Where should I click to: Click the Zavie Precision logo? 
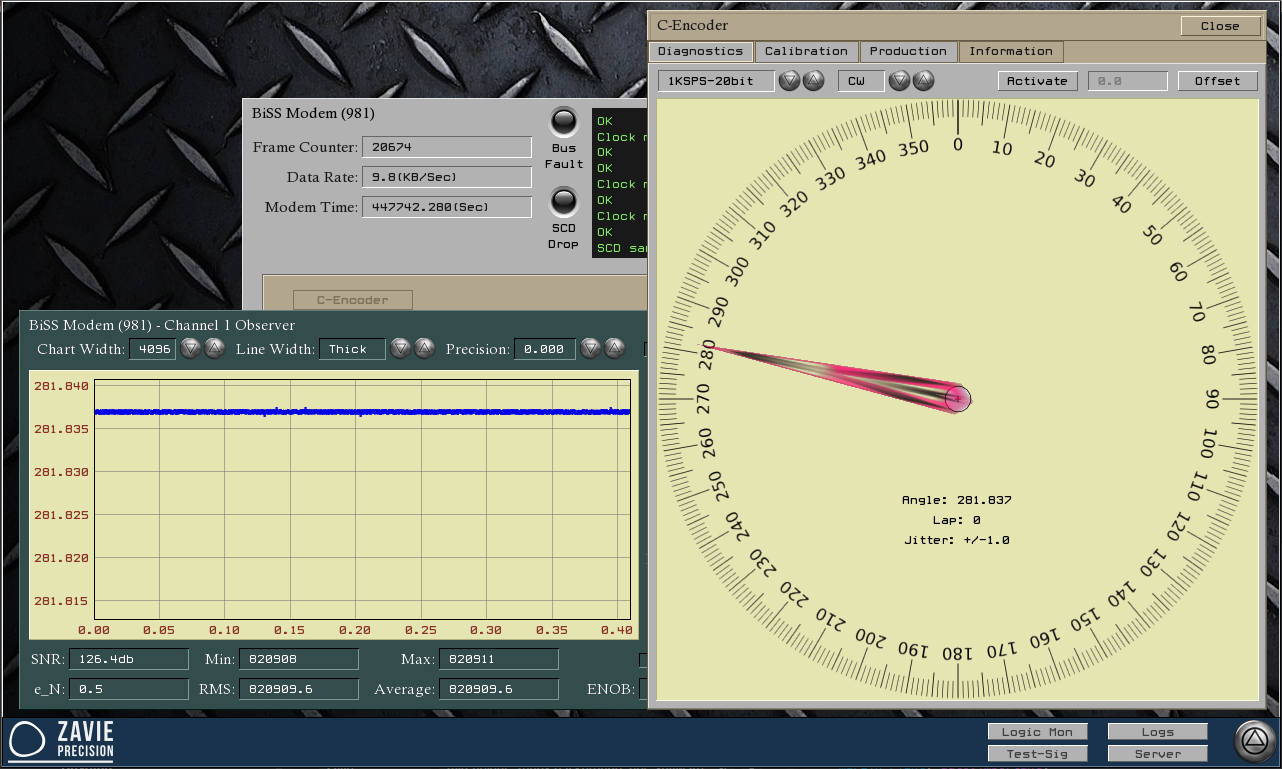point(62,741)
